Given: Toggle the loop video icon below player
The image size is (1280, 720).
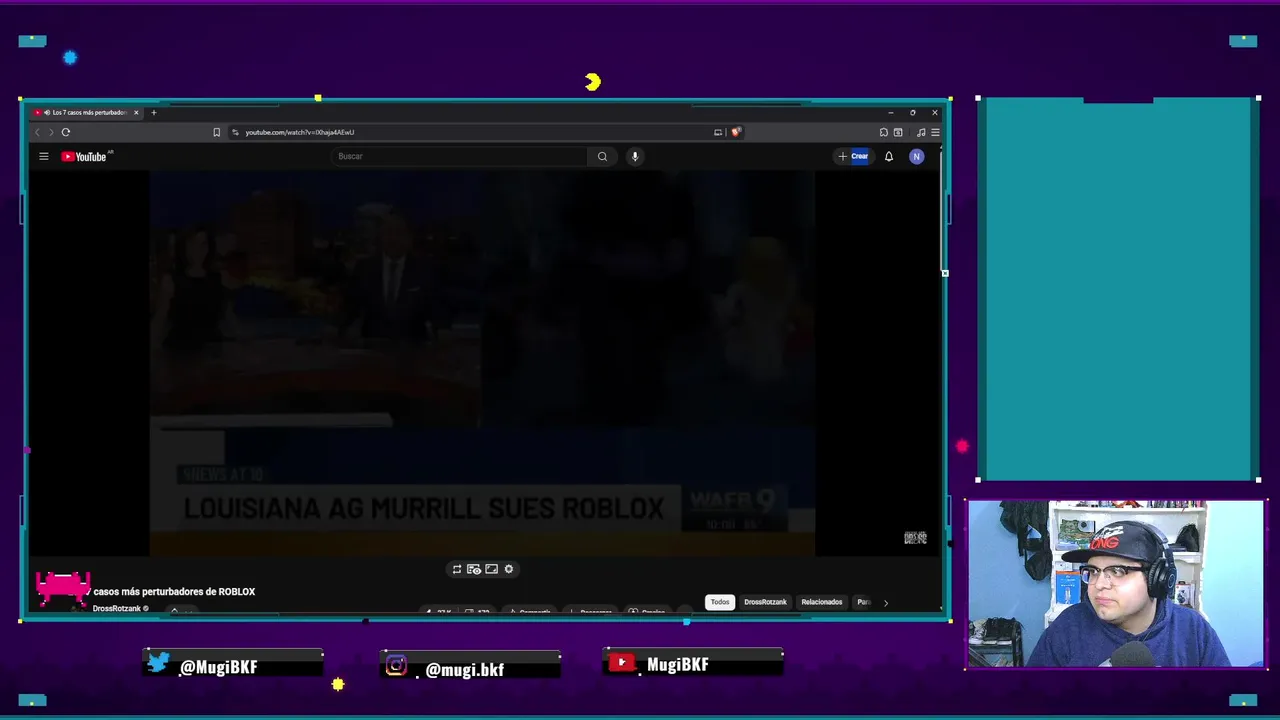Looking at the screenshot, I should click(457, 569).
